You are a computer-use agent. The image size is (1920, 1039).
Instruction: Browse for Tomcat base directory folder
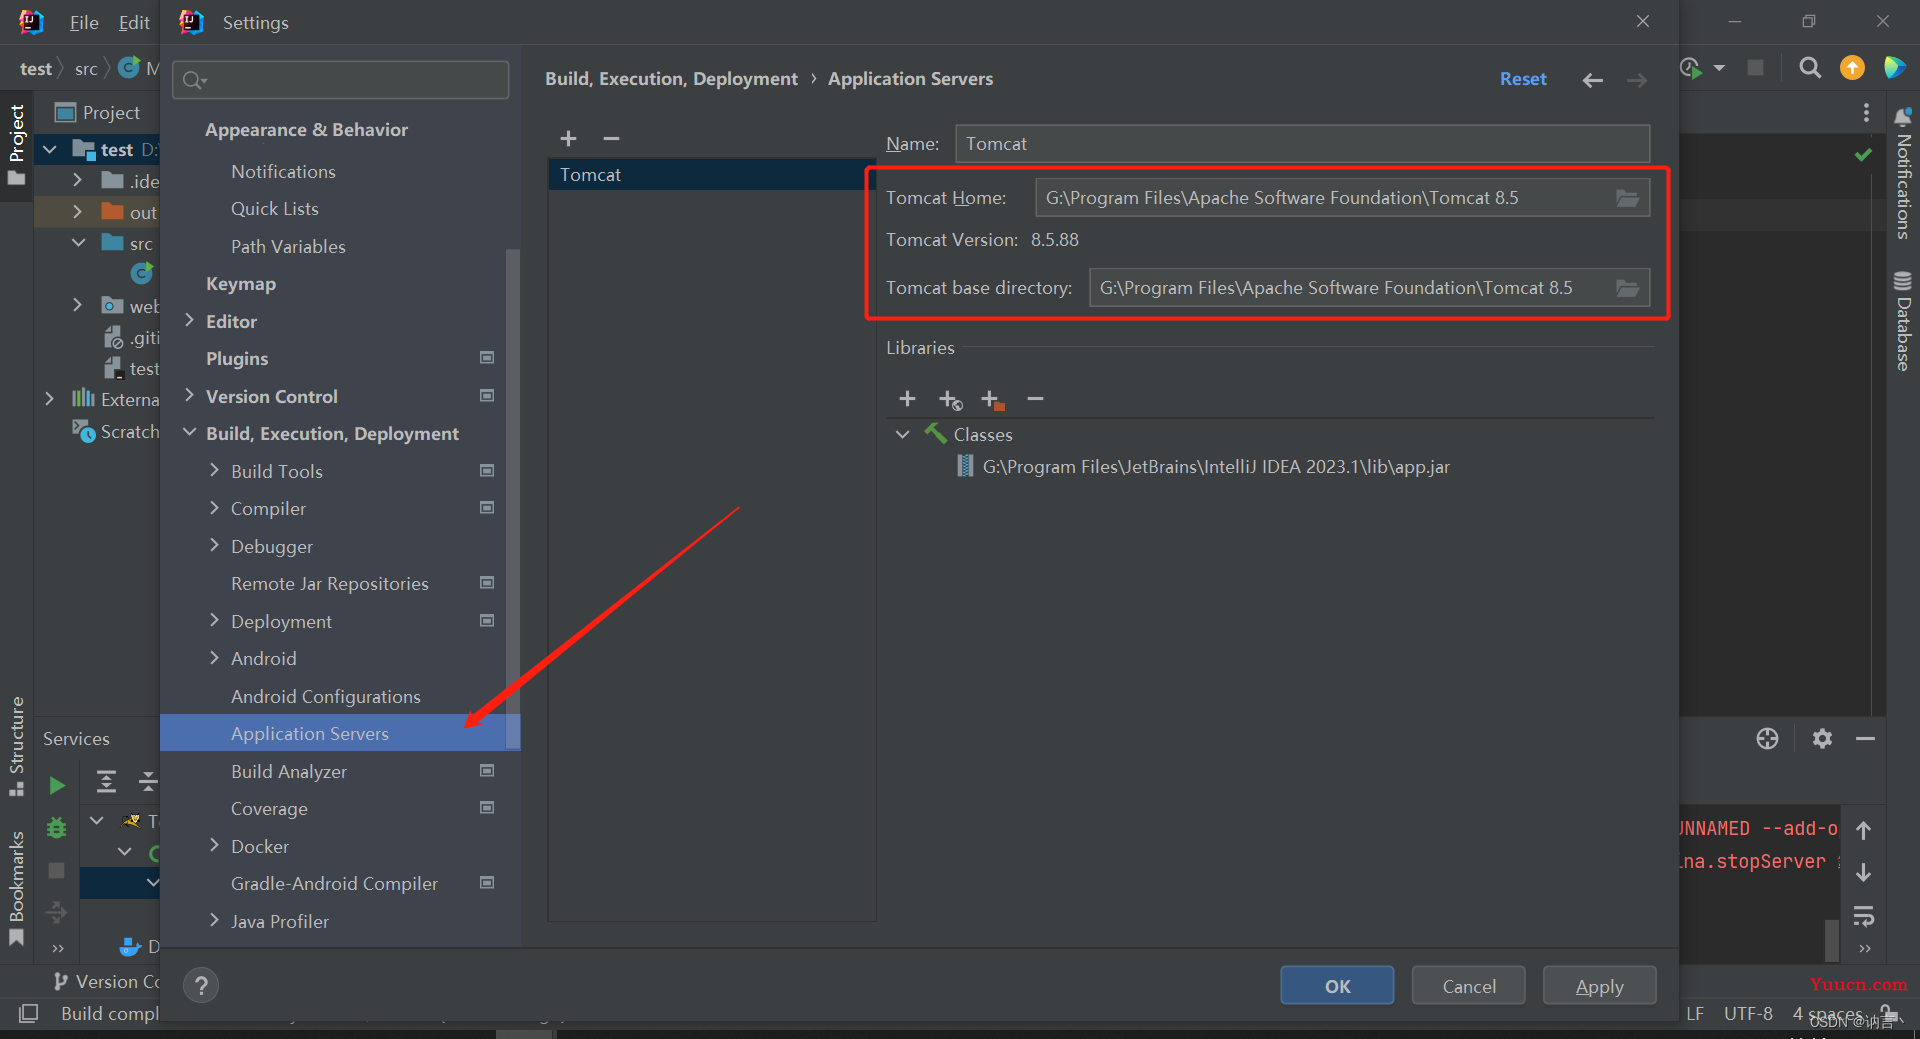pos(1627,288)
